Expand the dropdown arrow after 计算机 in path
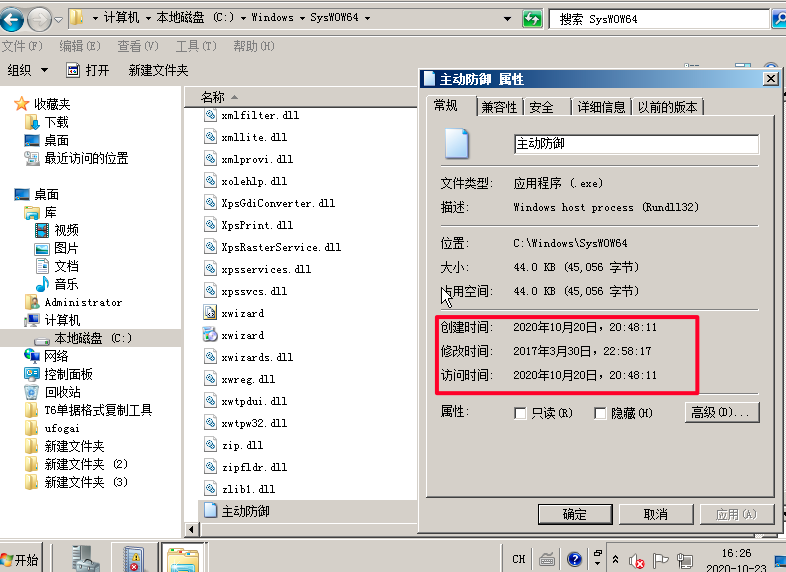The image size is (786, 572). click(148, 19)
